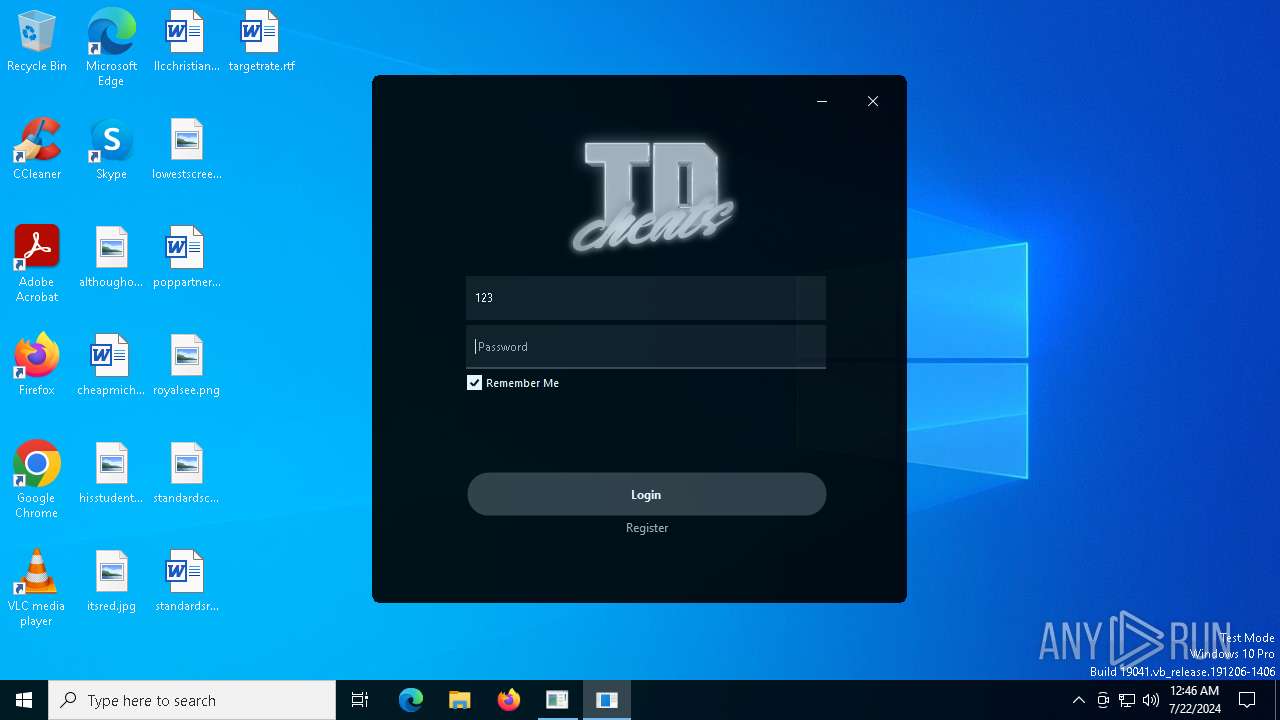Launch Microsoft Edge from desktop shortcut

[111, 47]
